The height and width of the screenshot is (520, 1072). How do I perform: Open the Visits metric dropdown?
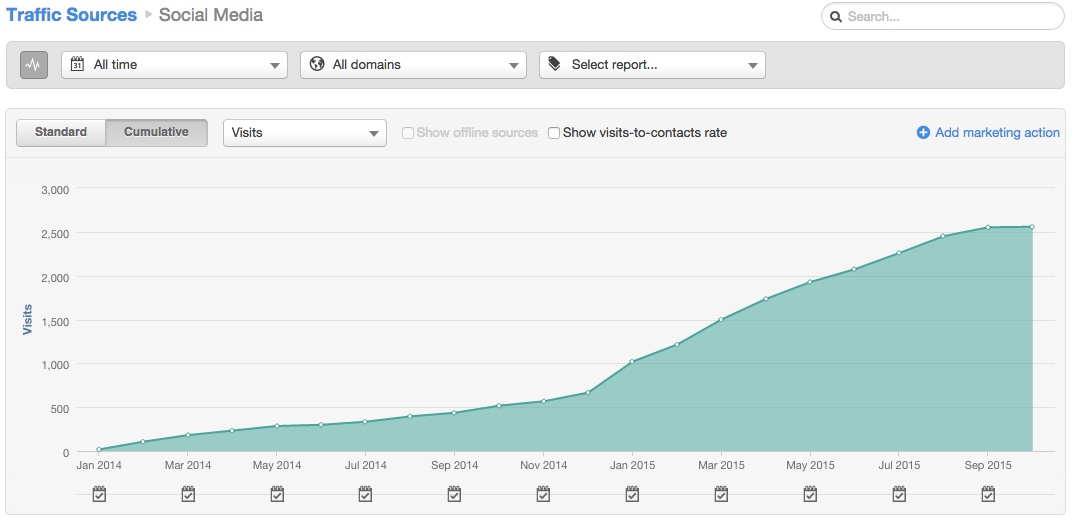[304, 133]
